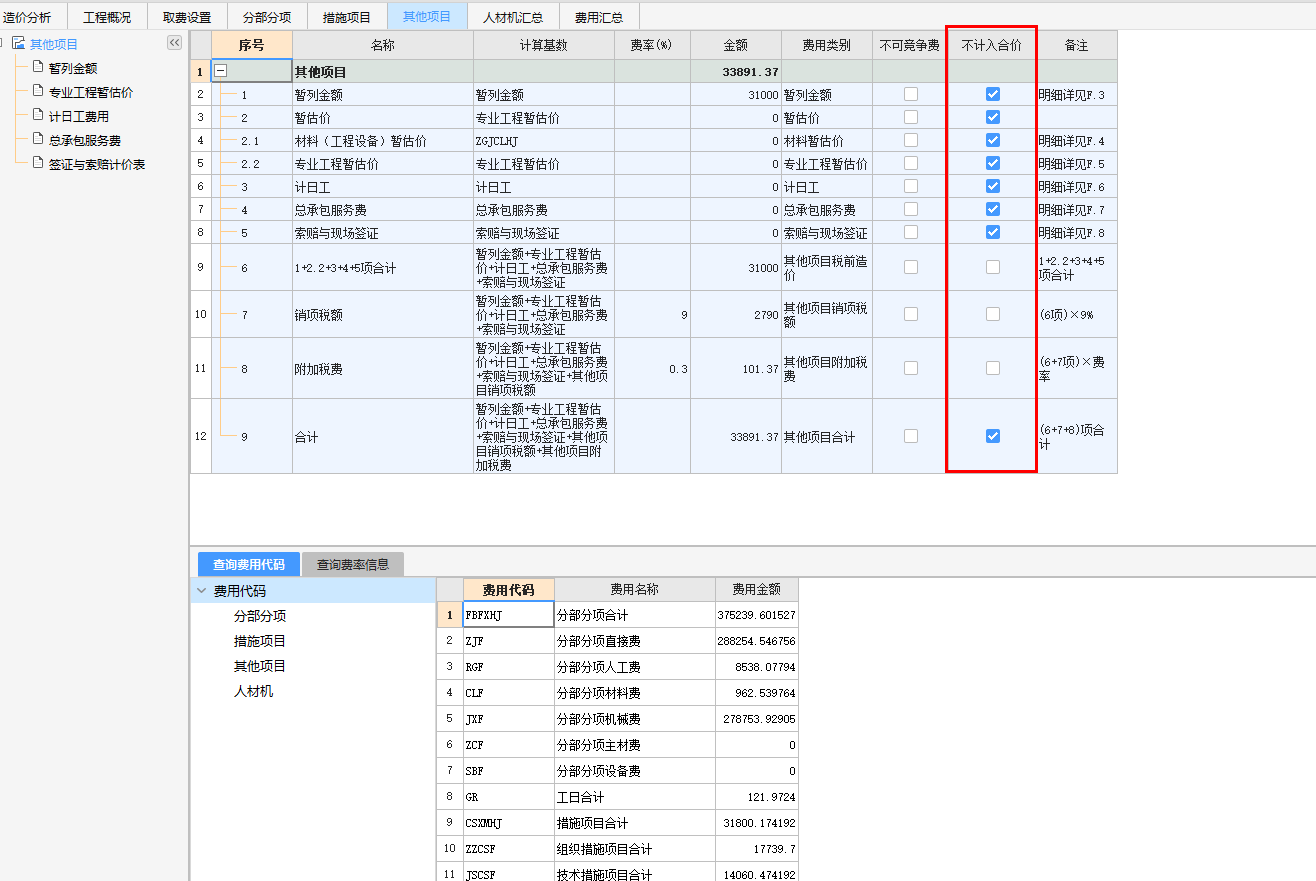Click the 序号 column header
The image size is (1316, 881).
click(x=252, y=45)
